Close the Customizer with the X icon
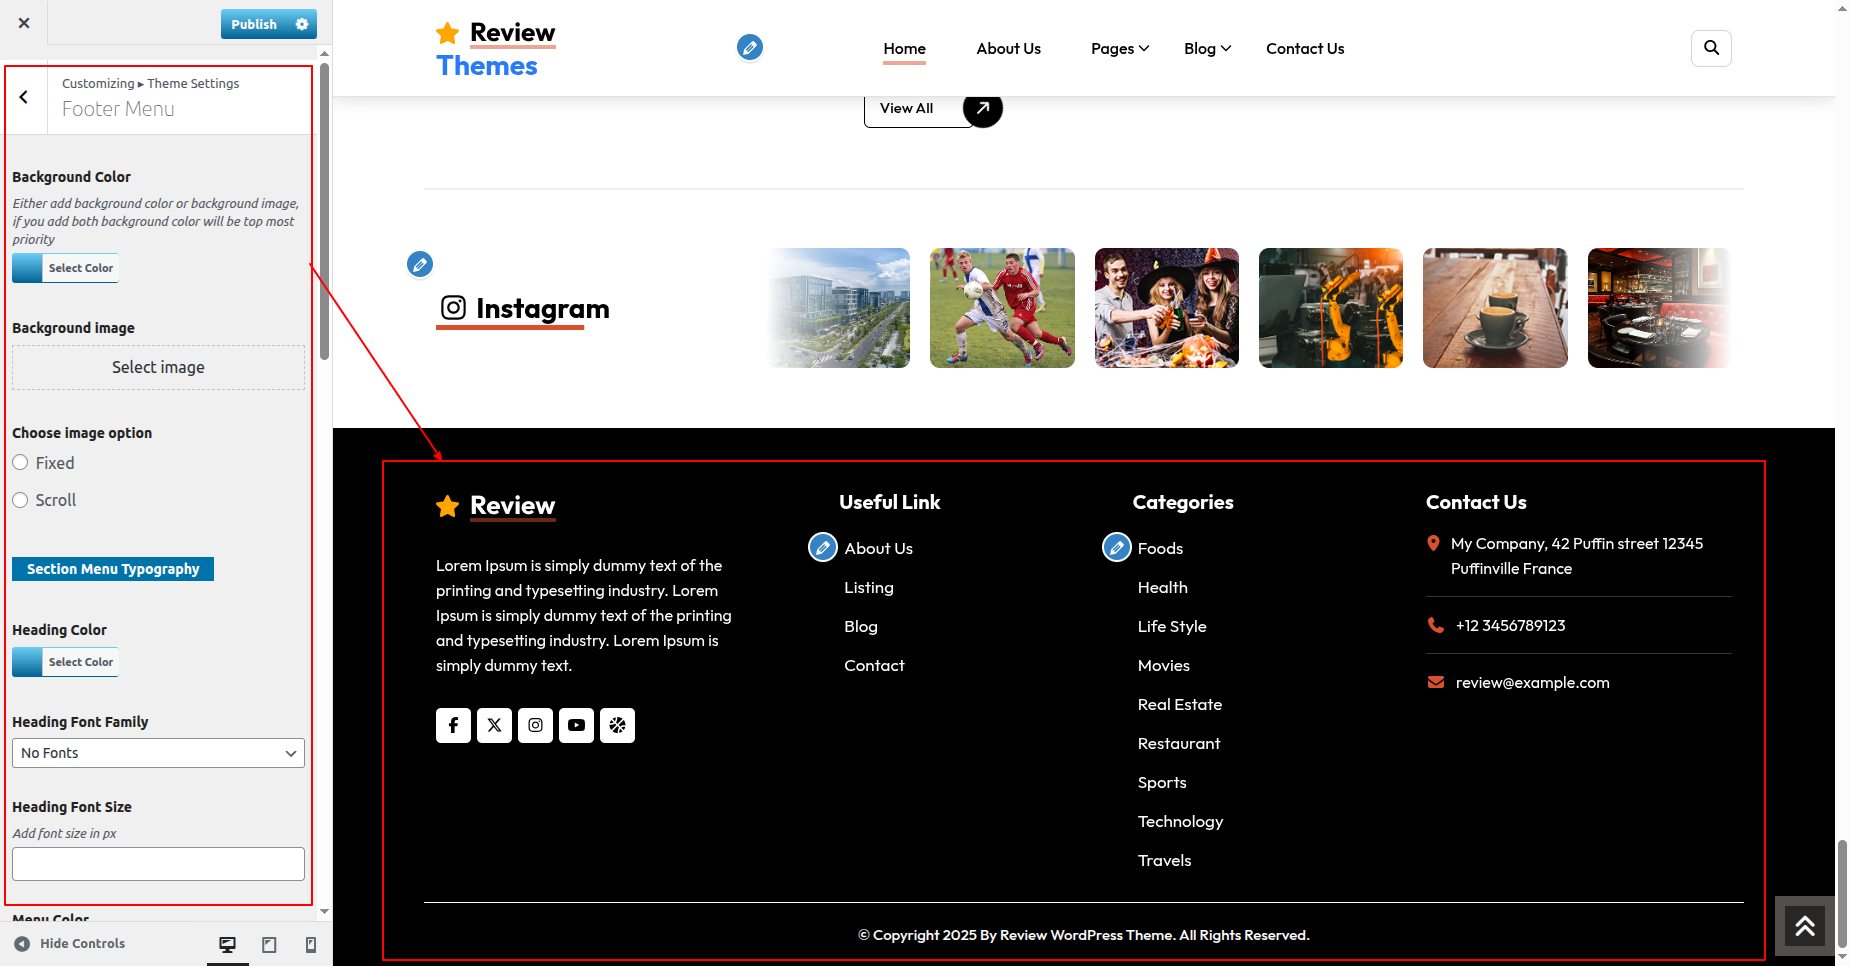Image resolution: width=1850 pixels, height=966 pixels. pyautogui.click(x=24, y=23)
